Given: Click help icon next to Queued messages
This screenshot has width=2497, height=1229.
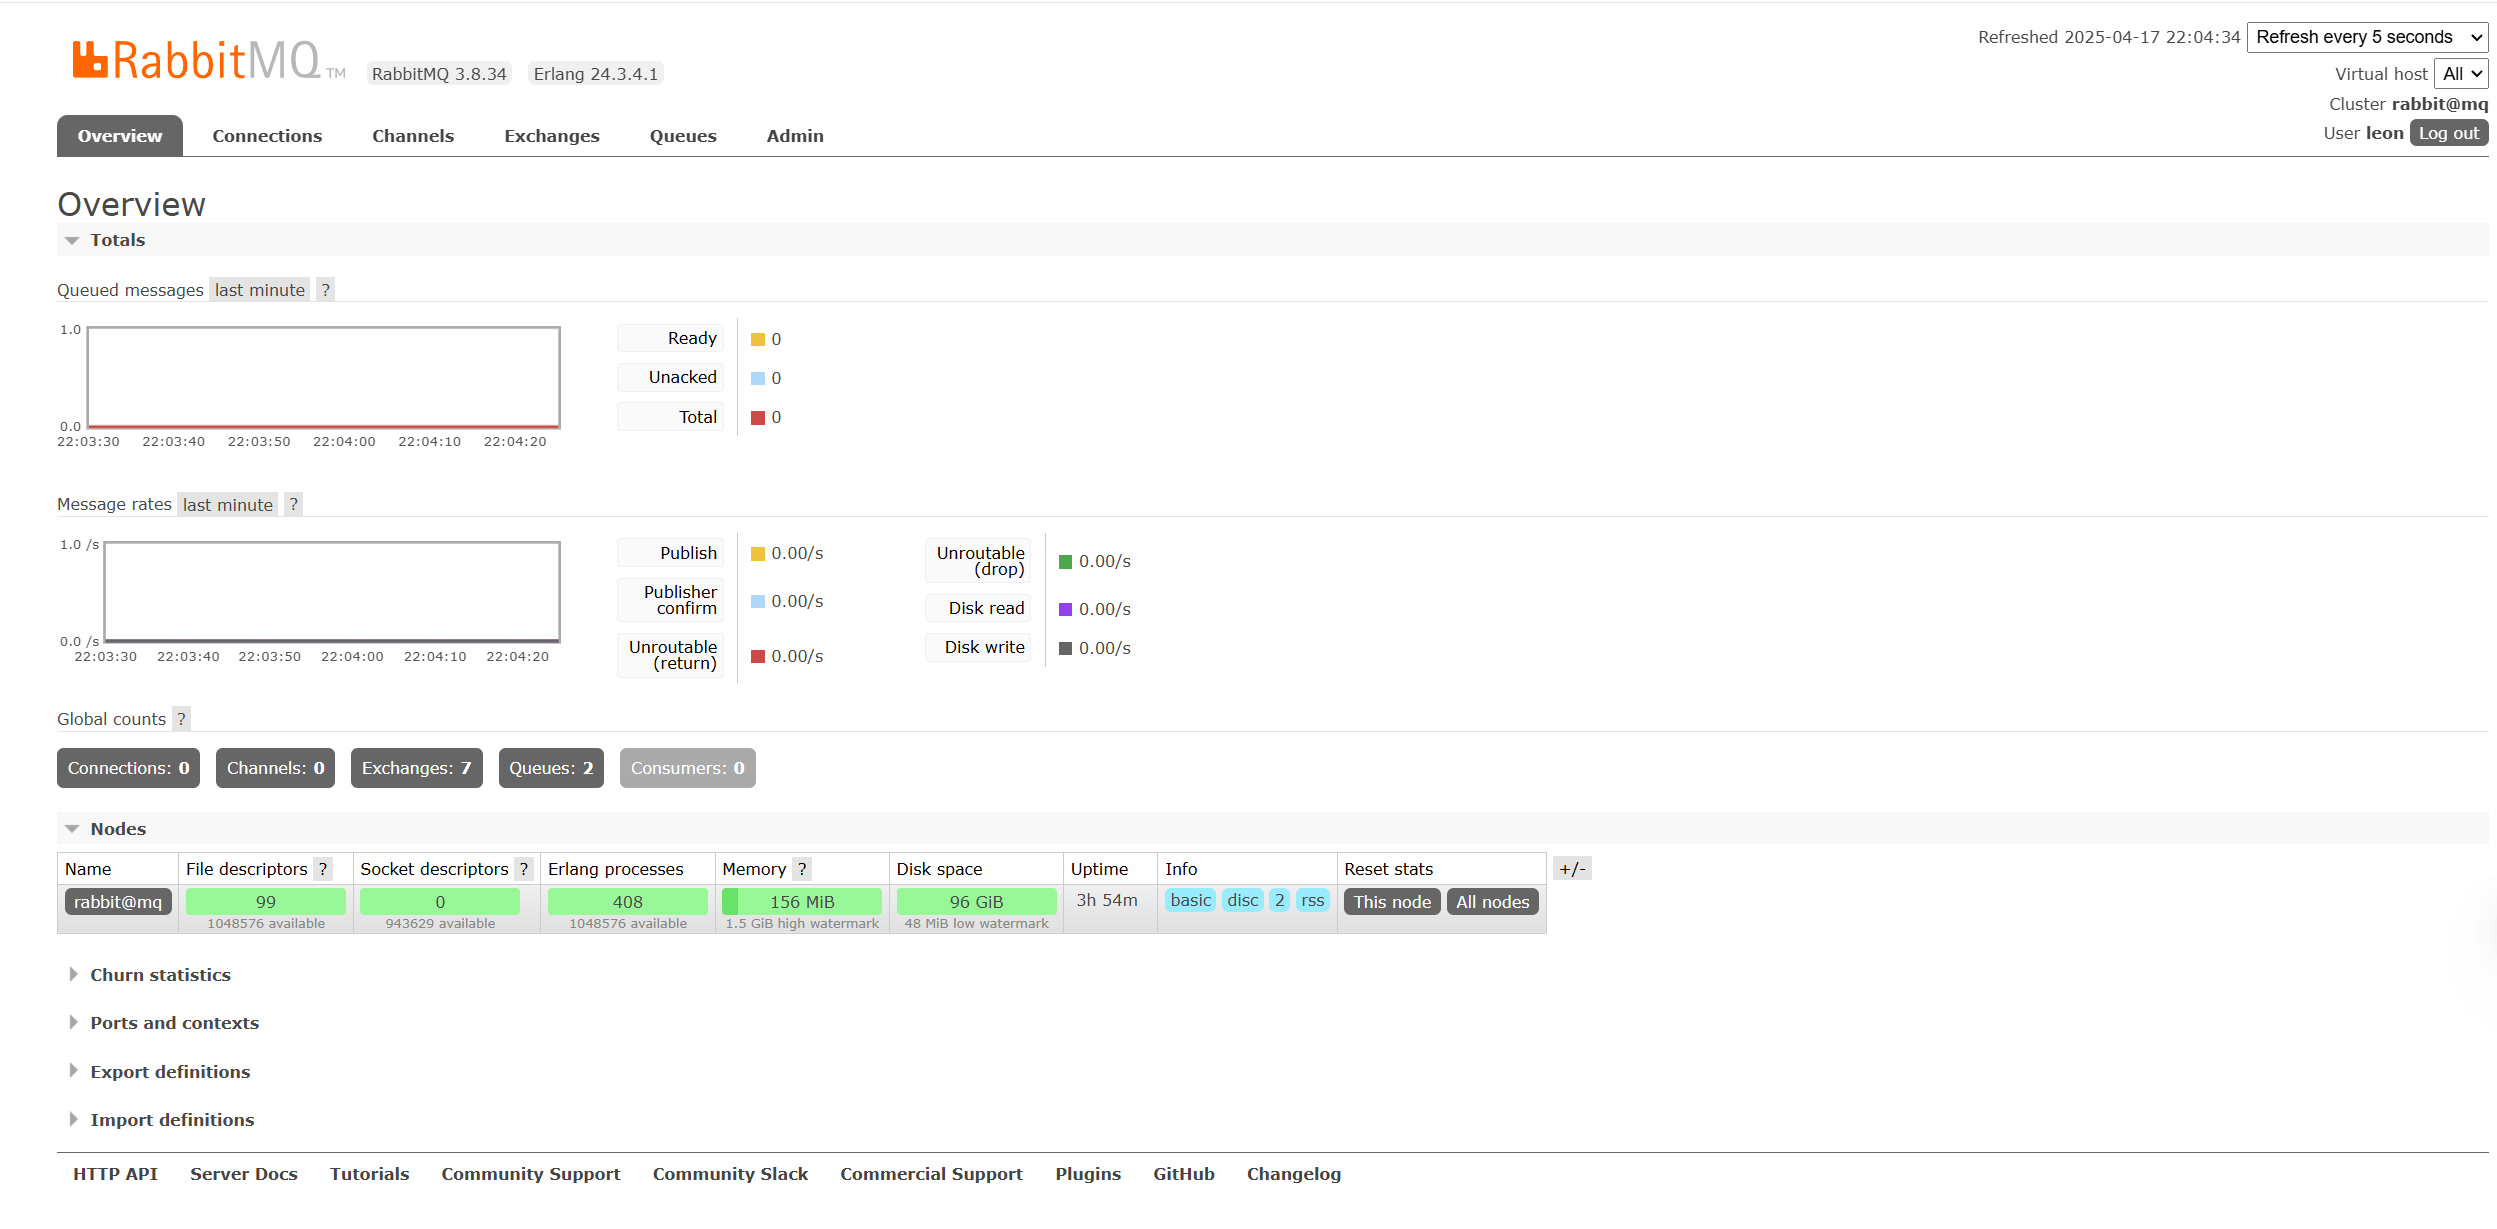Looking at the screenshot, I should click(x=325, y=290).
